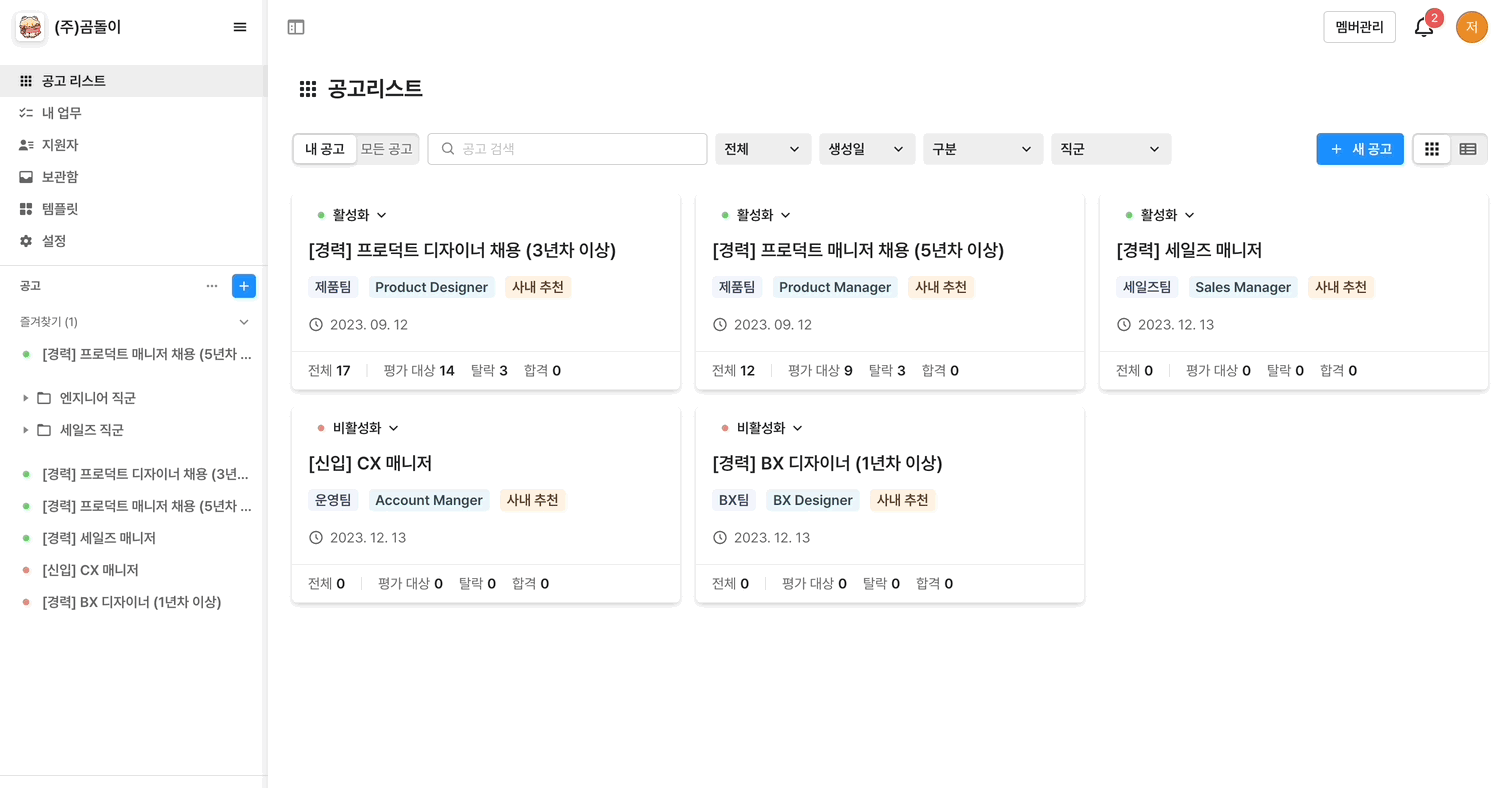Open the 생성일 filter dropdown
Image resolution: width=1512 pixels, height=788 pixels.
pos(866,149)
